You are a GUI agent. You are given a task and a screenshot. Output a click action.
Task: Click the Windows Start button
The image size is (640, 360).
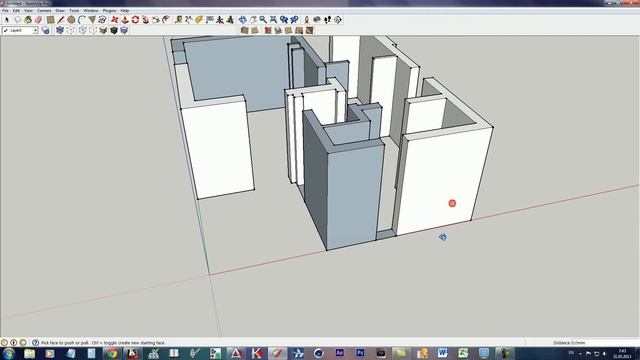[9, 353]
